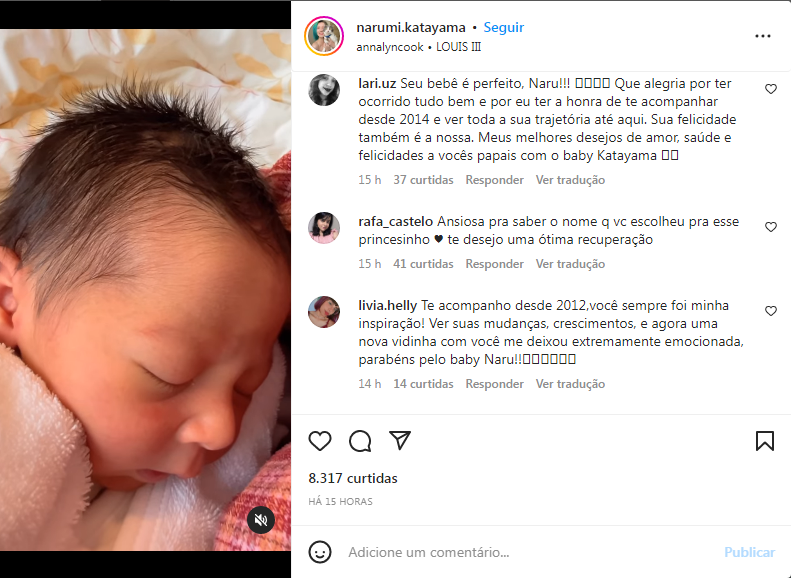Viewport: 791px width, 578px height.
Task: Open comments via speech bubble icon
Action: click(360, 441)
